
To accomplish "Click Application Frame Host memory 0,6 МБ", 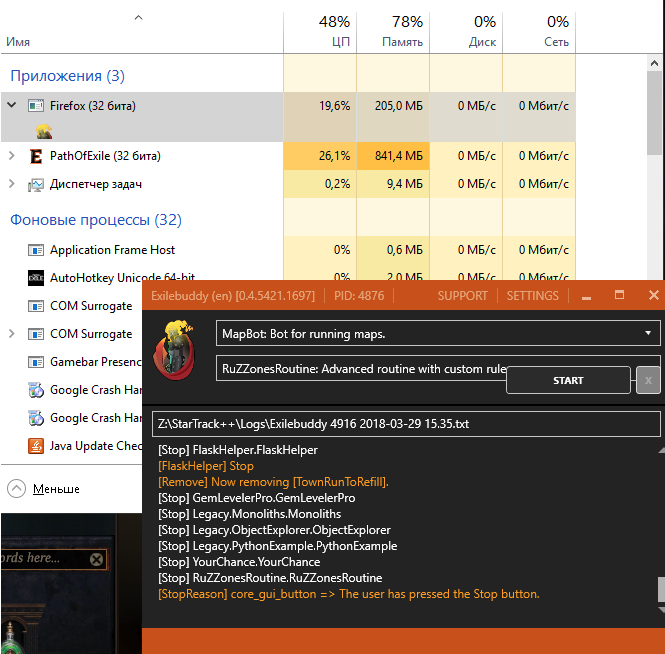I will pos(405,250).
